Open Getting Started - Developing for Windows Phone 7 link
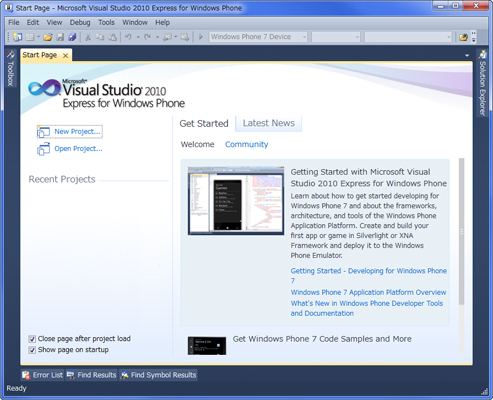The width and height of the screenshot is (493, 400). (x=368, y=275)
